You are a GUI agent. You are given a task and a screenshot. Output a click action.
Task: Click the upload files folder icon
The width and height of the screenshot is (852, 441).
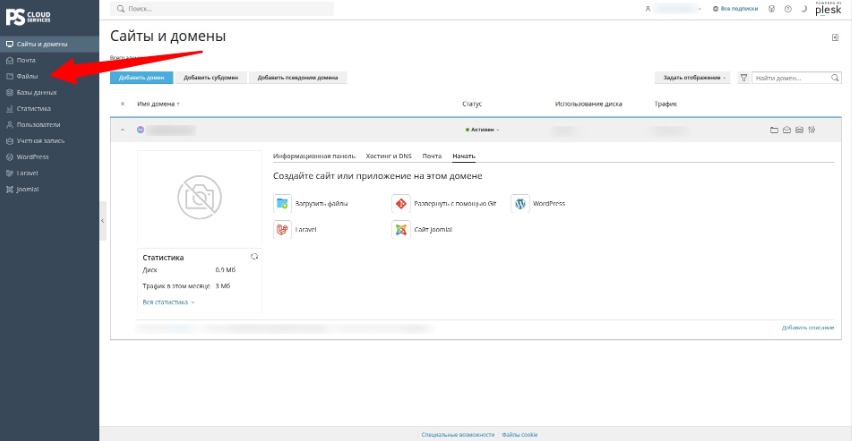pyautogui.click(x=282, y=204)
